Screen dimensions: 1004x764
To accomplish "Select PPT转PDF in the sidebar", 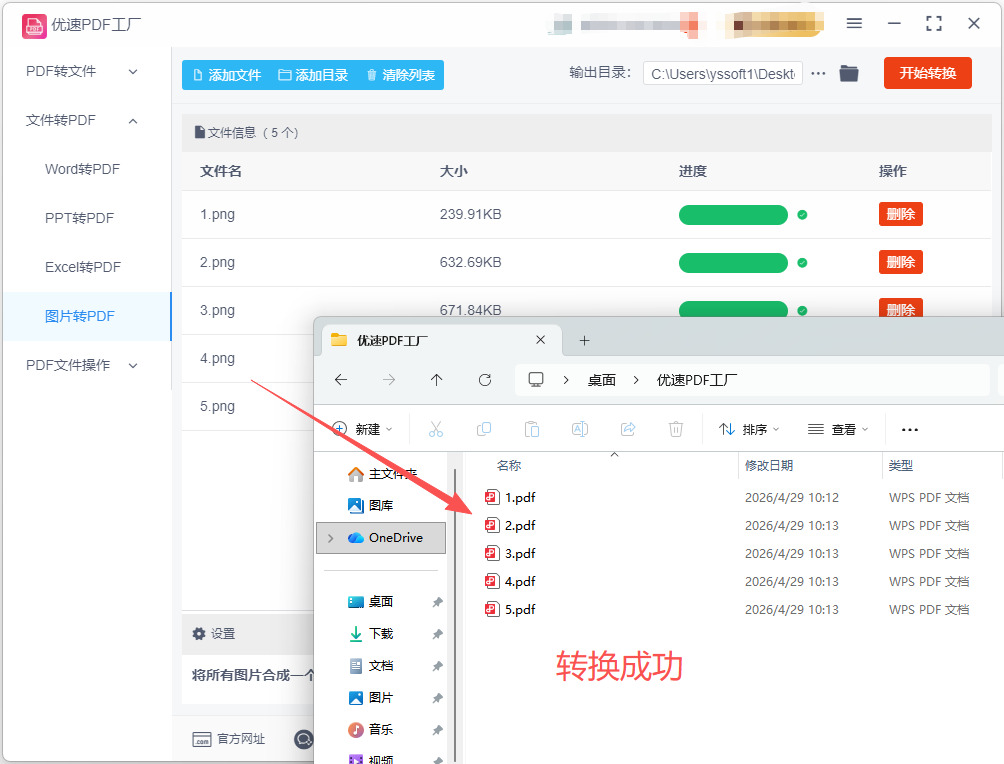I will point(79,218).
